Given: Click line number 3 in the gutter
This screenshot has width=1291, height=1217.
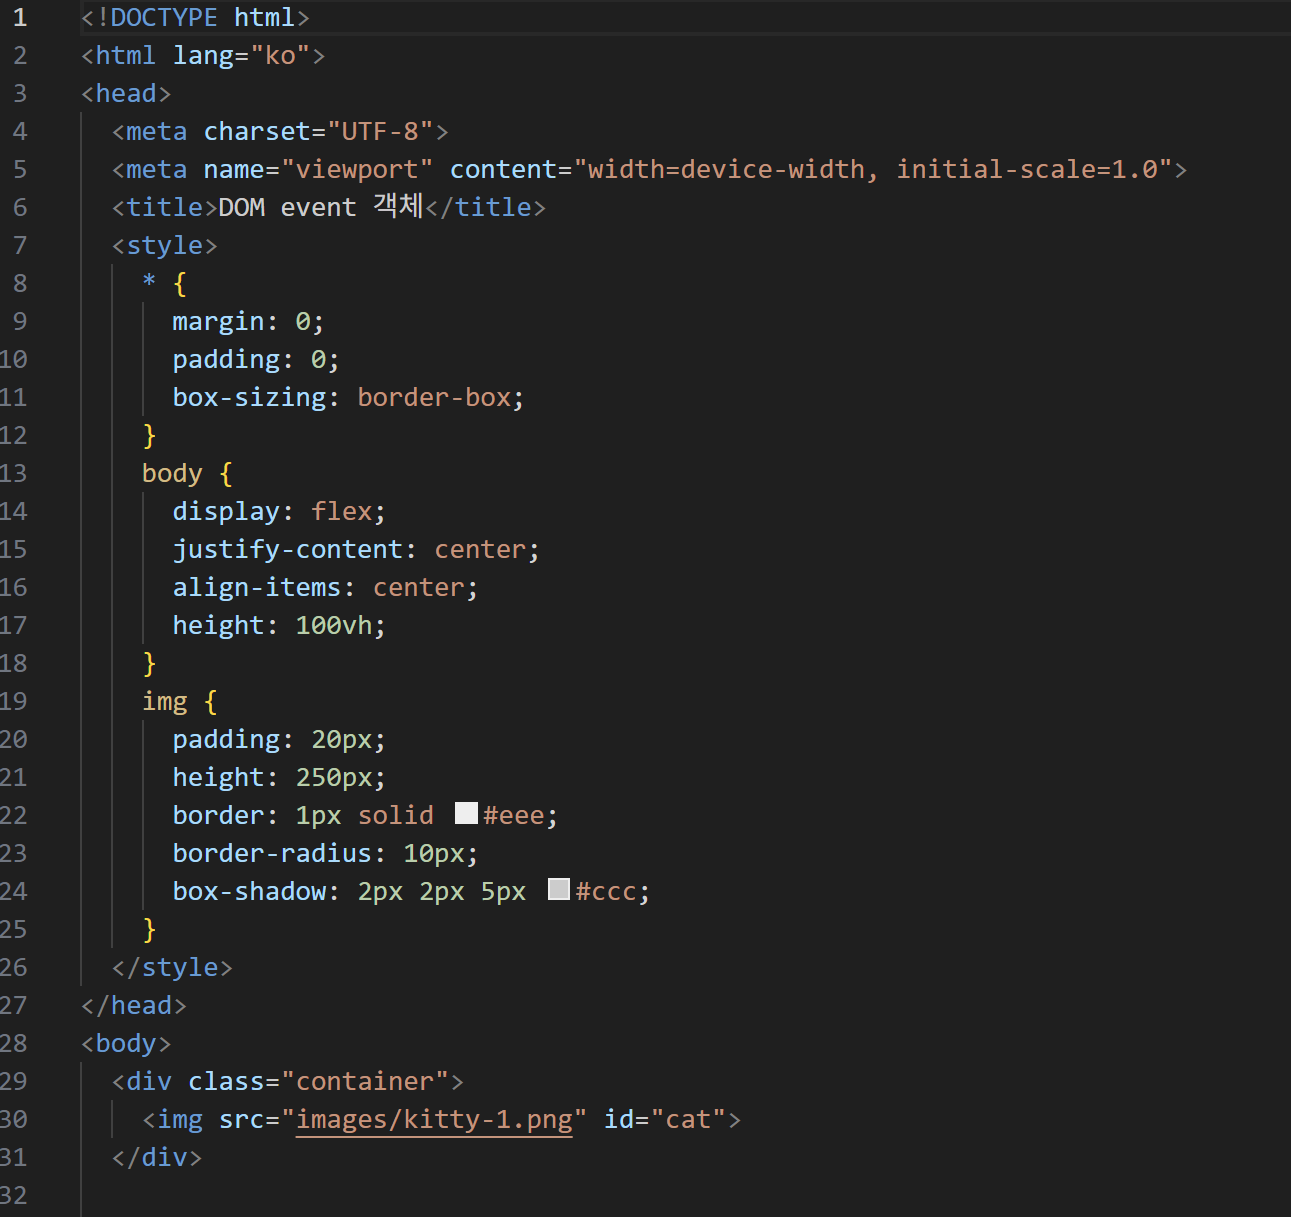Looking at the screenshot, I should (20, 93).
